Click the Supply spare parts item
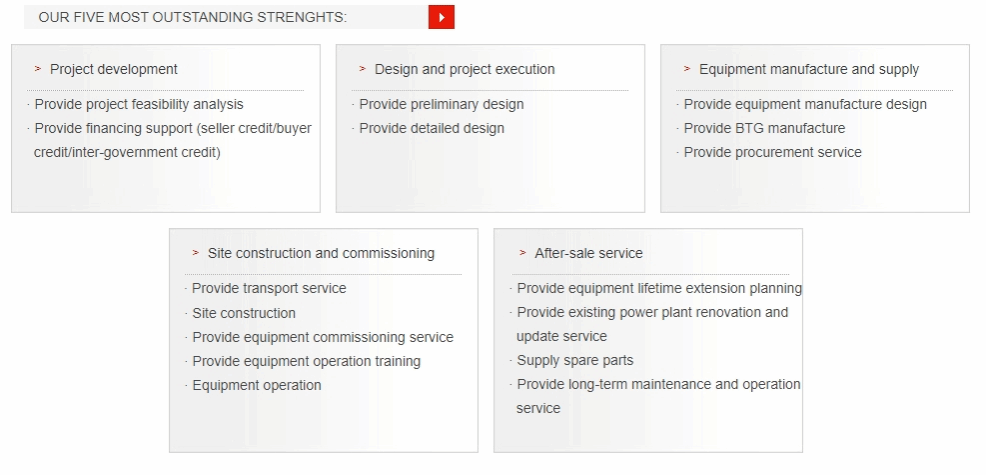The image size is (986, 475). click(x=575, y=360)
